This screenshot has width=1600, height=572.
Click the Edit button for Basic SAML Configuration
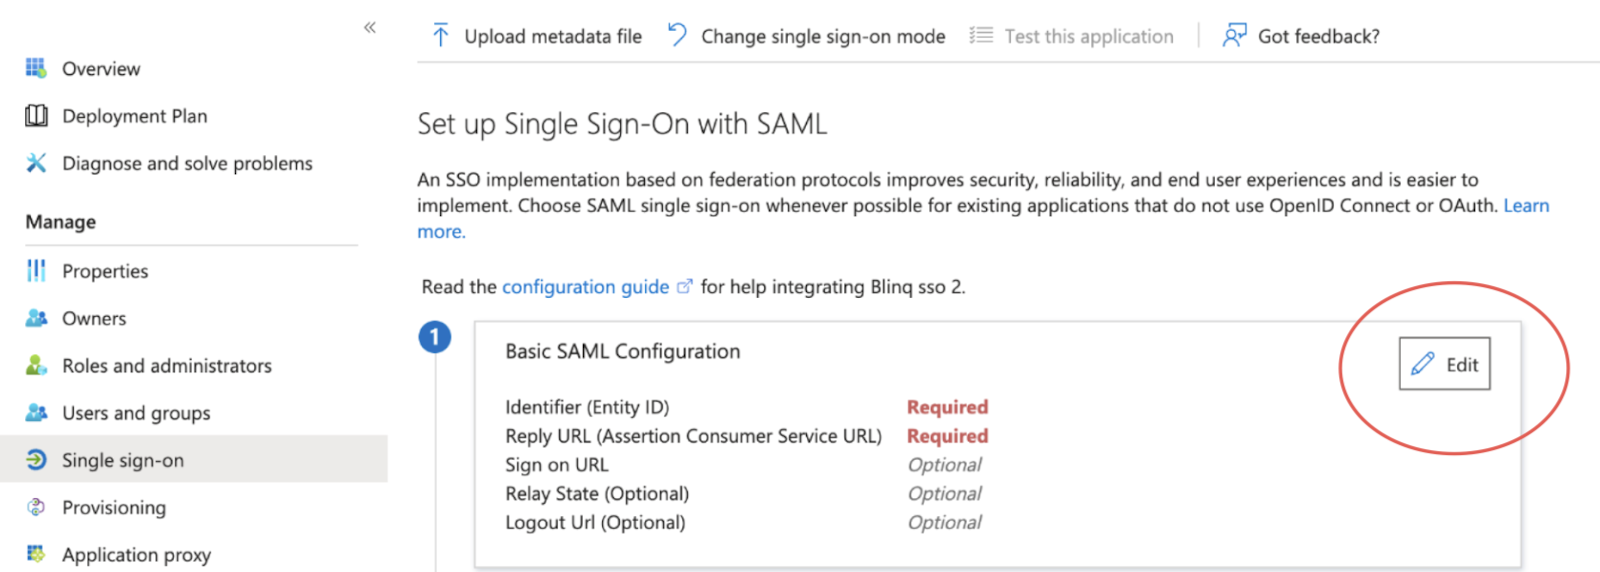1444,364
